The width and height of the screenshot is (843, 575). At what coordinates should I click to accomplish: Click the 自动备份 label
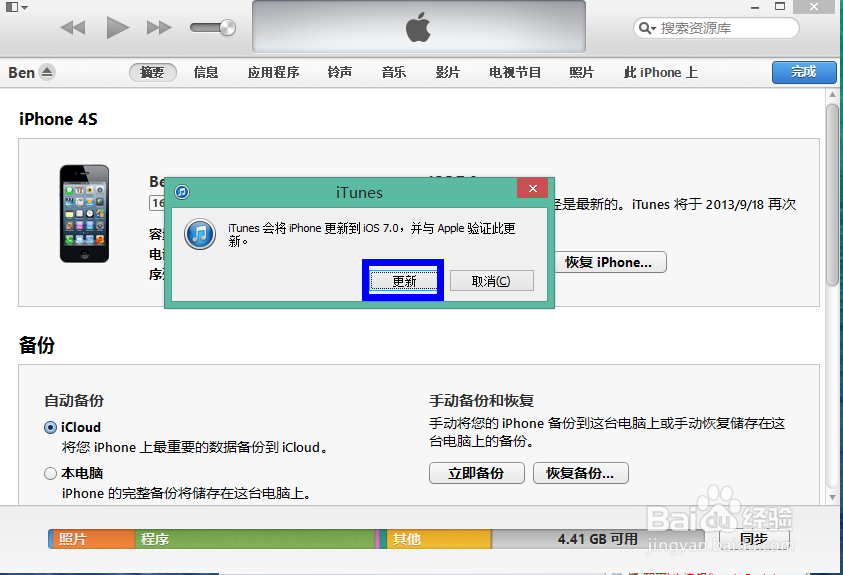(x=74, y=400)
